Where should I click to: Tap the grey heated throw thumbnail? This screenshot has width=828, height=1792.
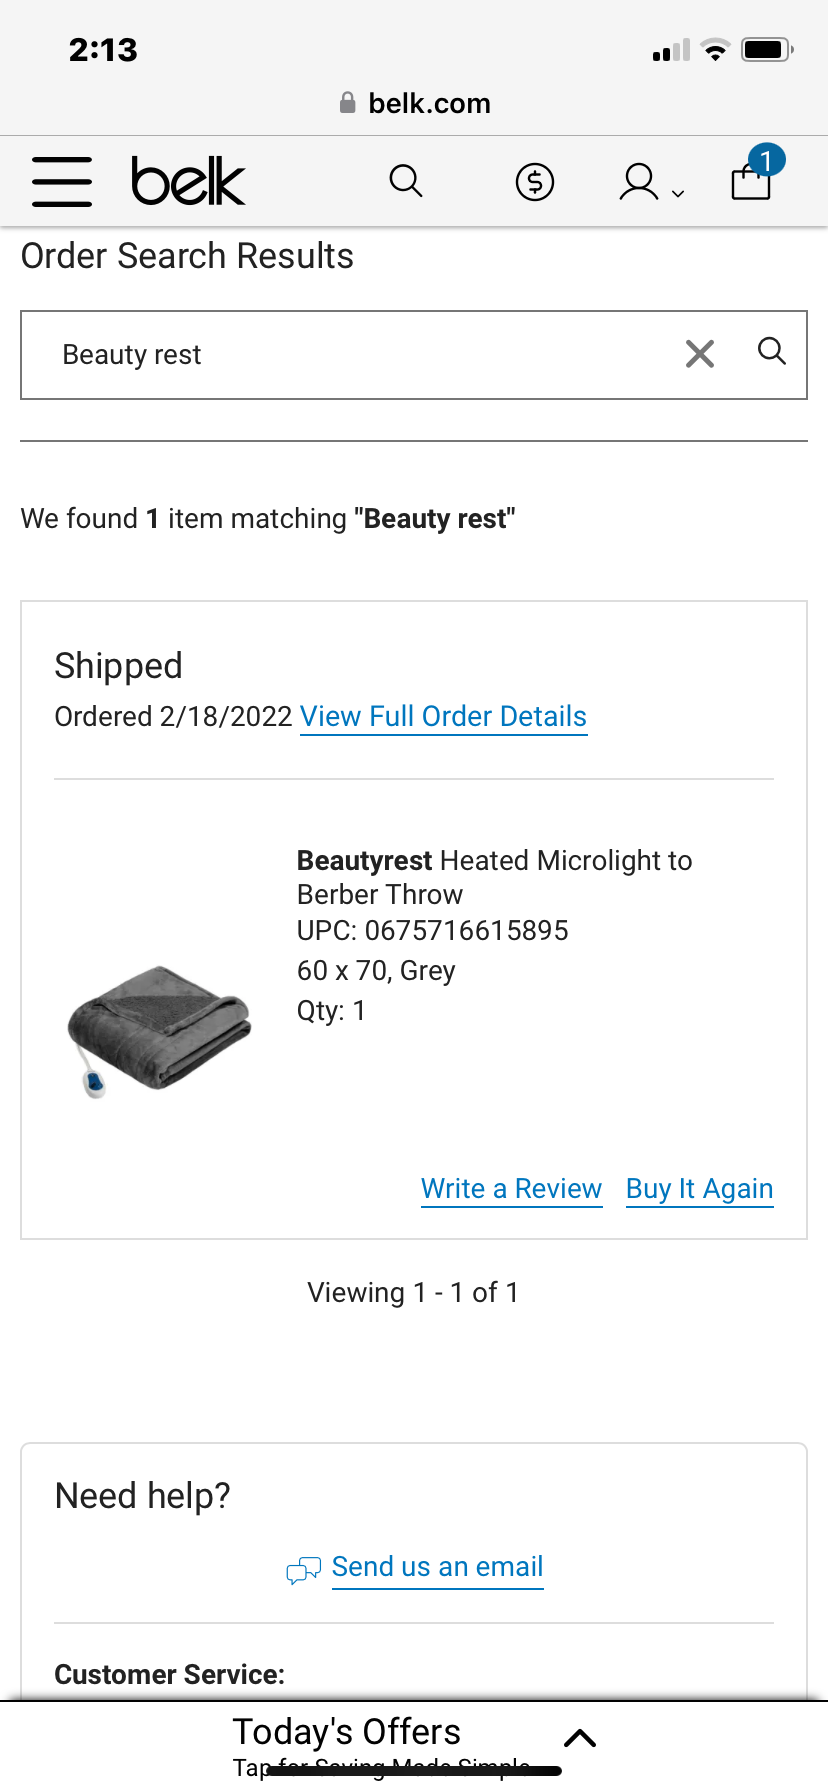pyautogui.click(x=160, y=1030)
